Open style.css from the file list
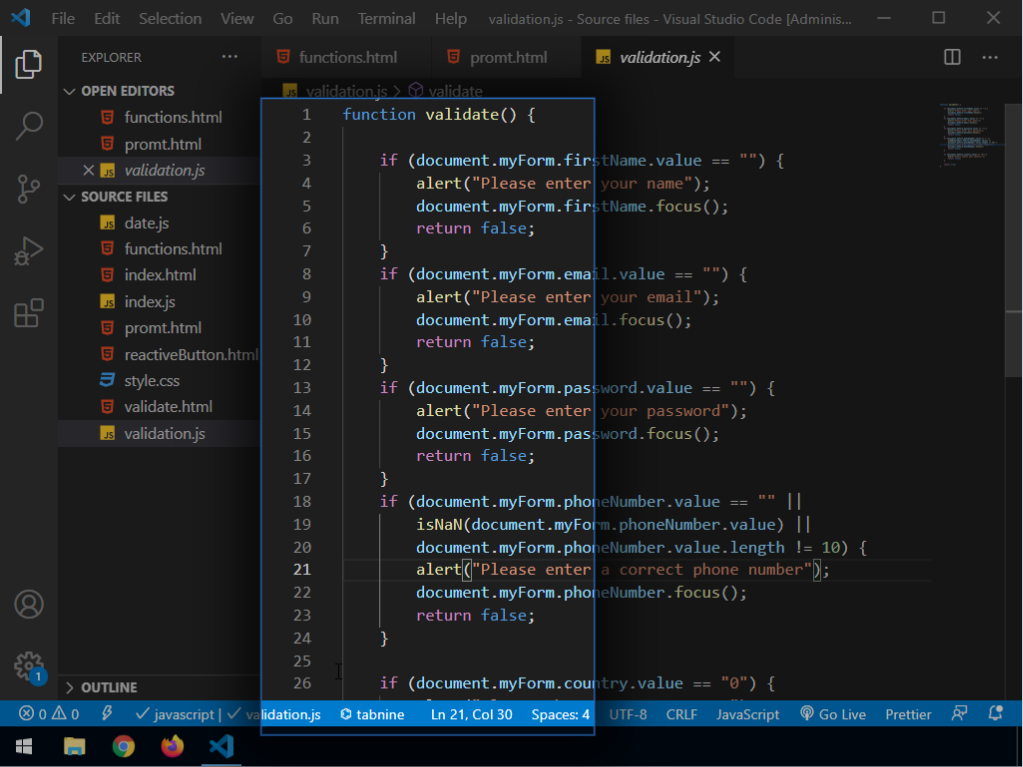 151,381
